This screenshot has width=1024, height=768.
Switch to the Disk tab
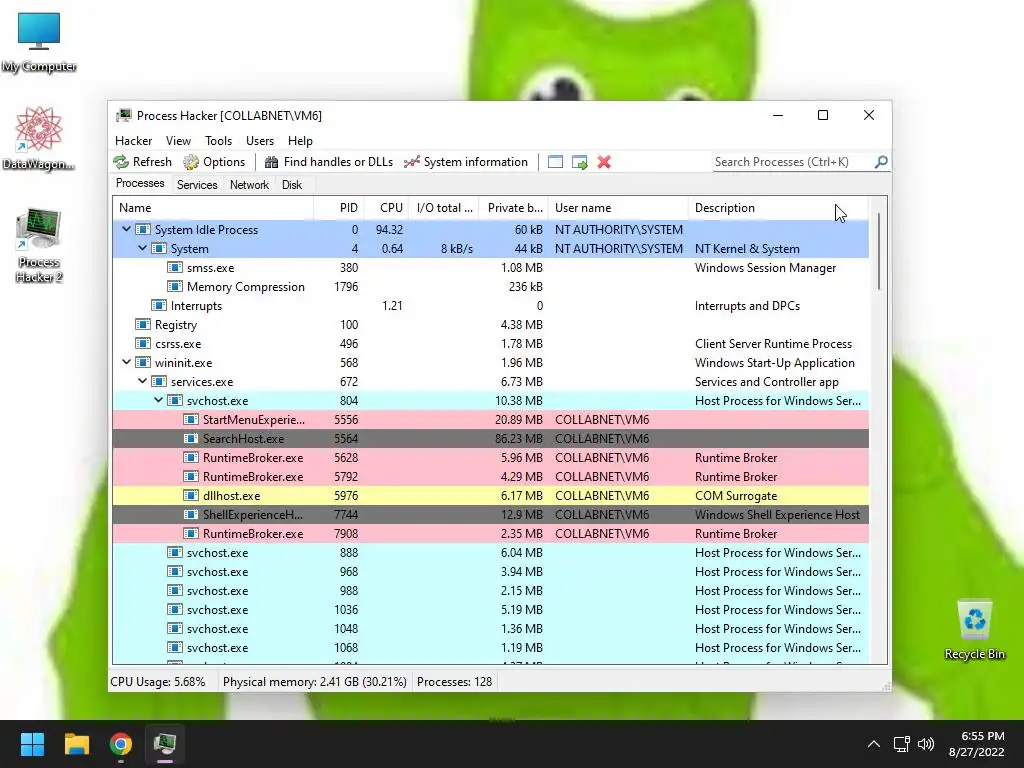pos(292,185)
